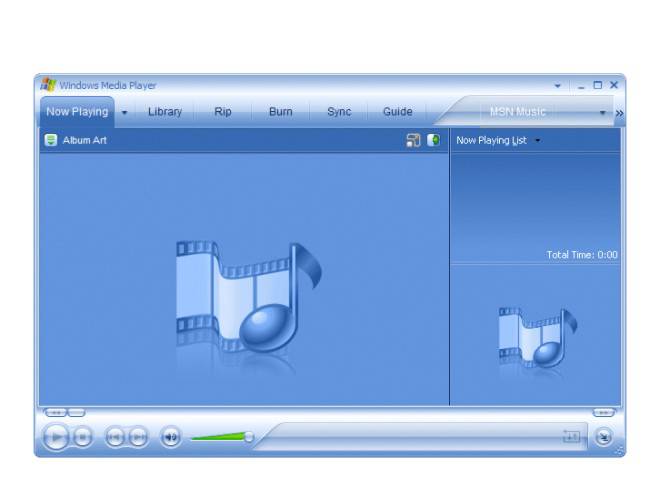This screenshot has height=489, width=660.
Task: Click the MSN Music store button
Action: 518,112
